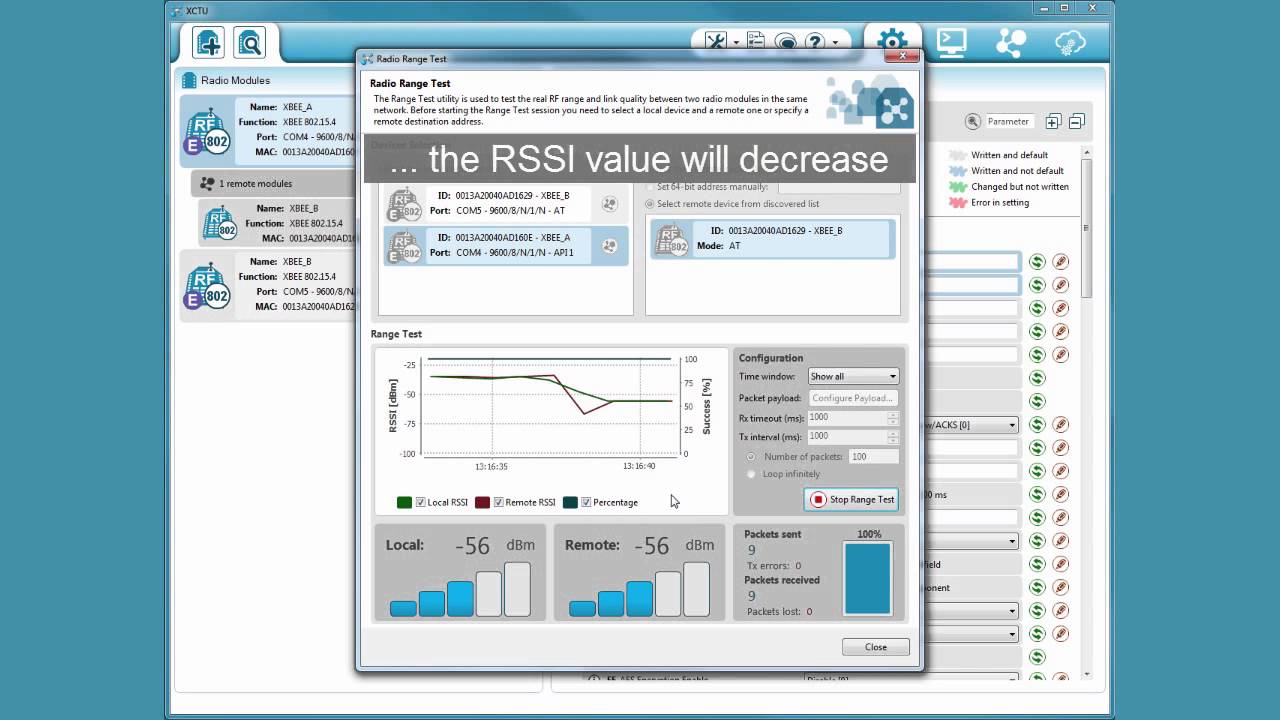Switch to the Consoles working mode tab
The height and width of the screenshot is (720, 1280).
click(951, 42)
